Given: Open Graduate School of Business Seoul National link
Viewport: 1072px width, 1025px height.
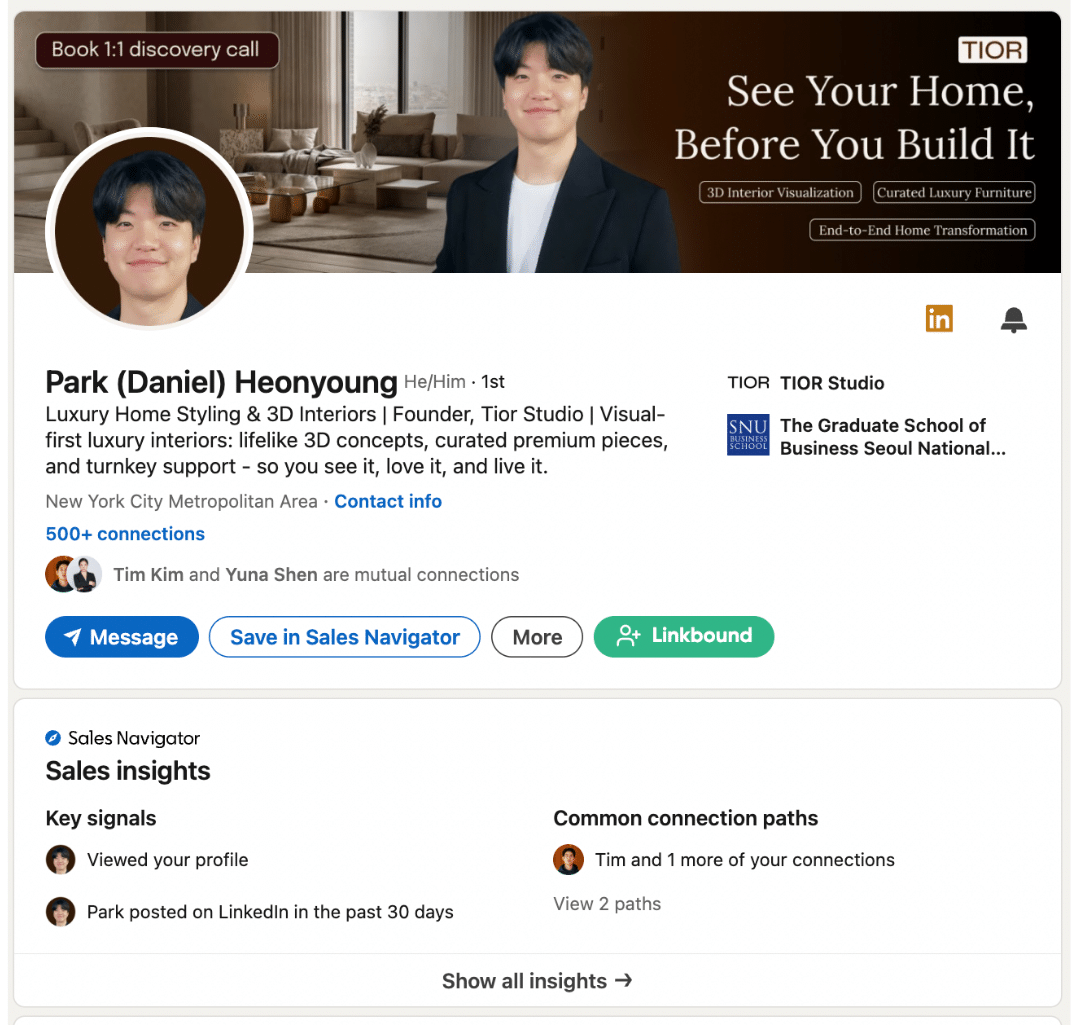Looking at the screenshot, I should click(892, 437).
